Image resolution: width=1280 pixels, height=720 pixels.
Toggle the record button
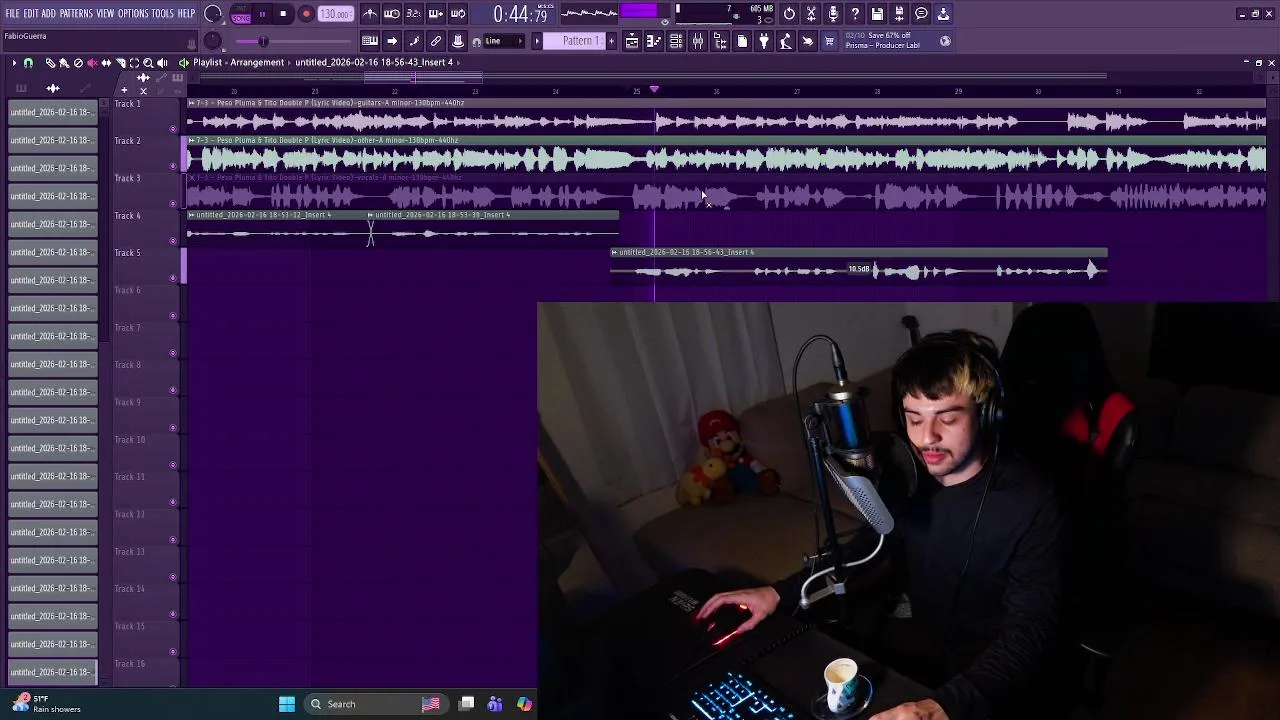(x=306, y=14)
